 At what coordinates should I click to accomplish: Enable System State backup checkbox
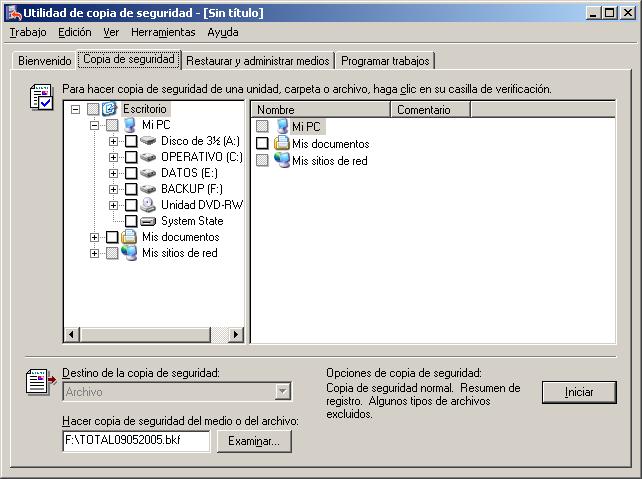click(x=130, y=221)
